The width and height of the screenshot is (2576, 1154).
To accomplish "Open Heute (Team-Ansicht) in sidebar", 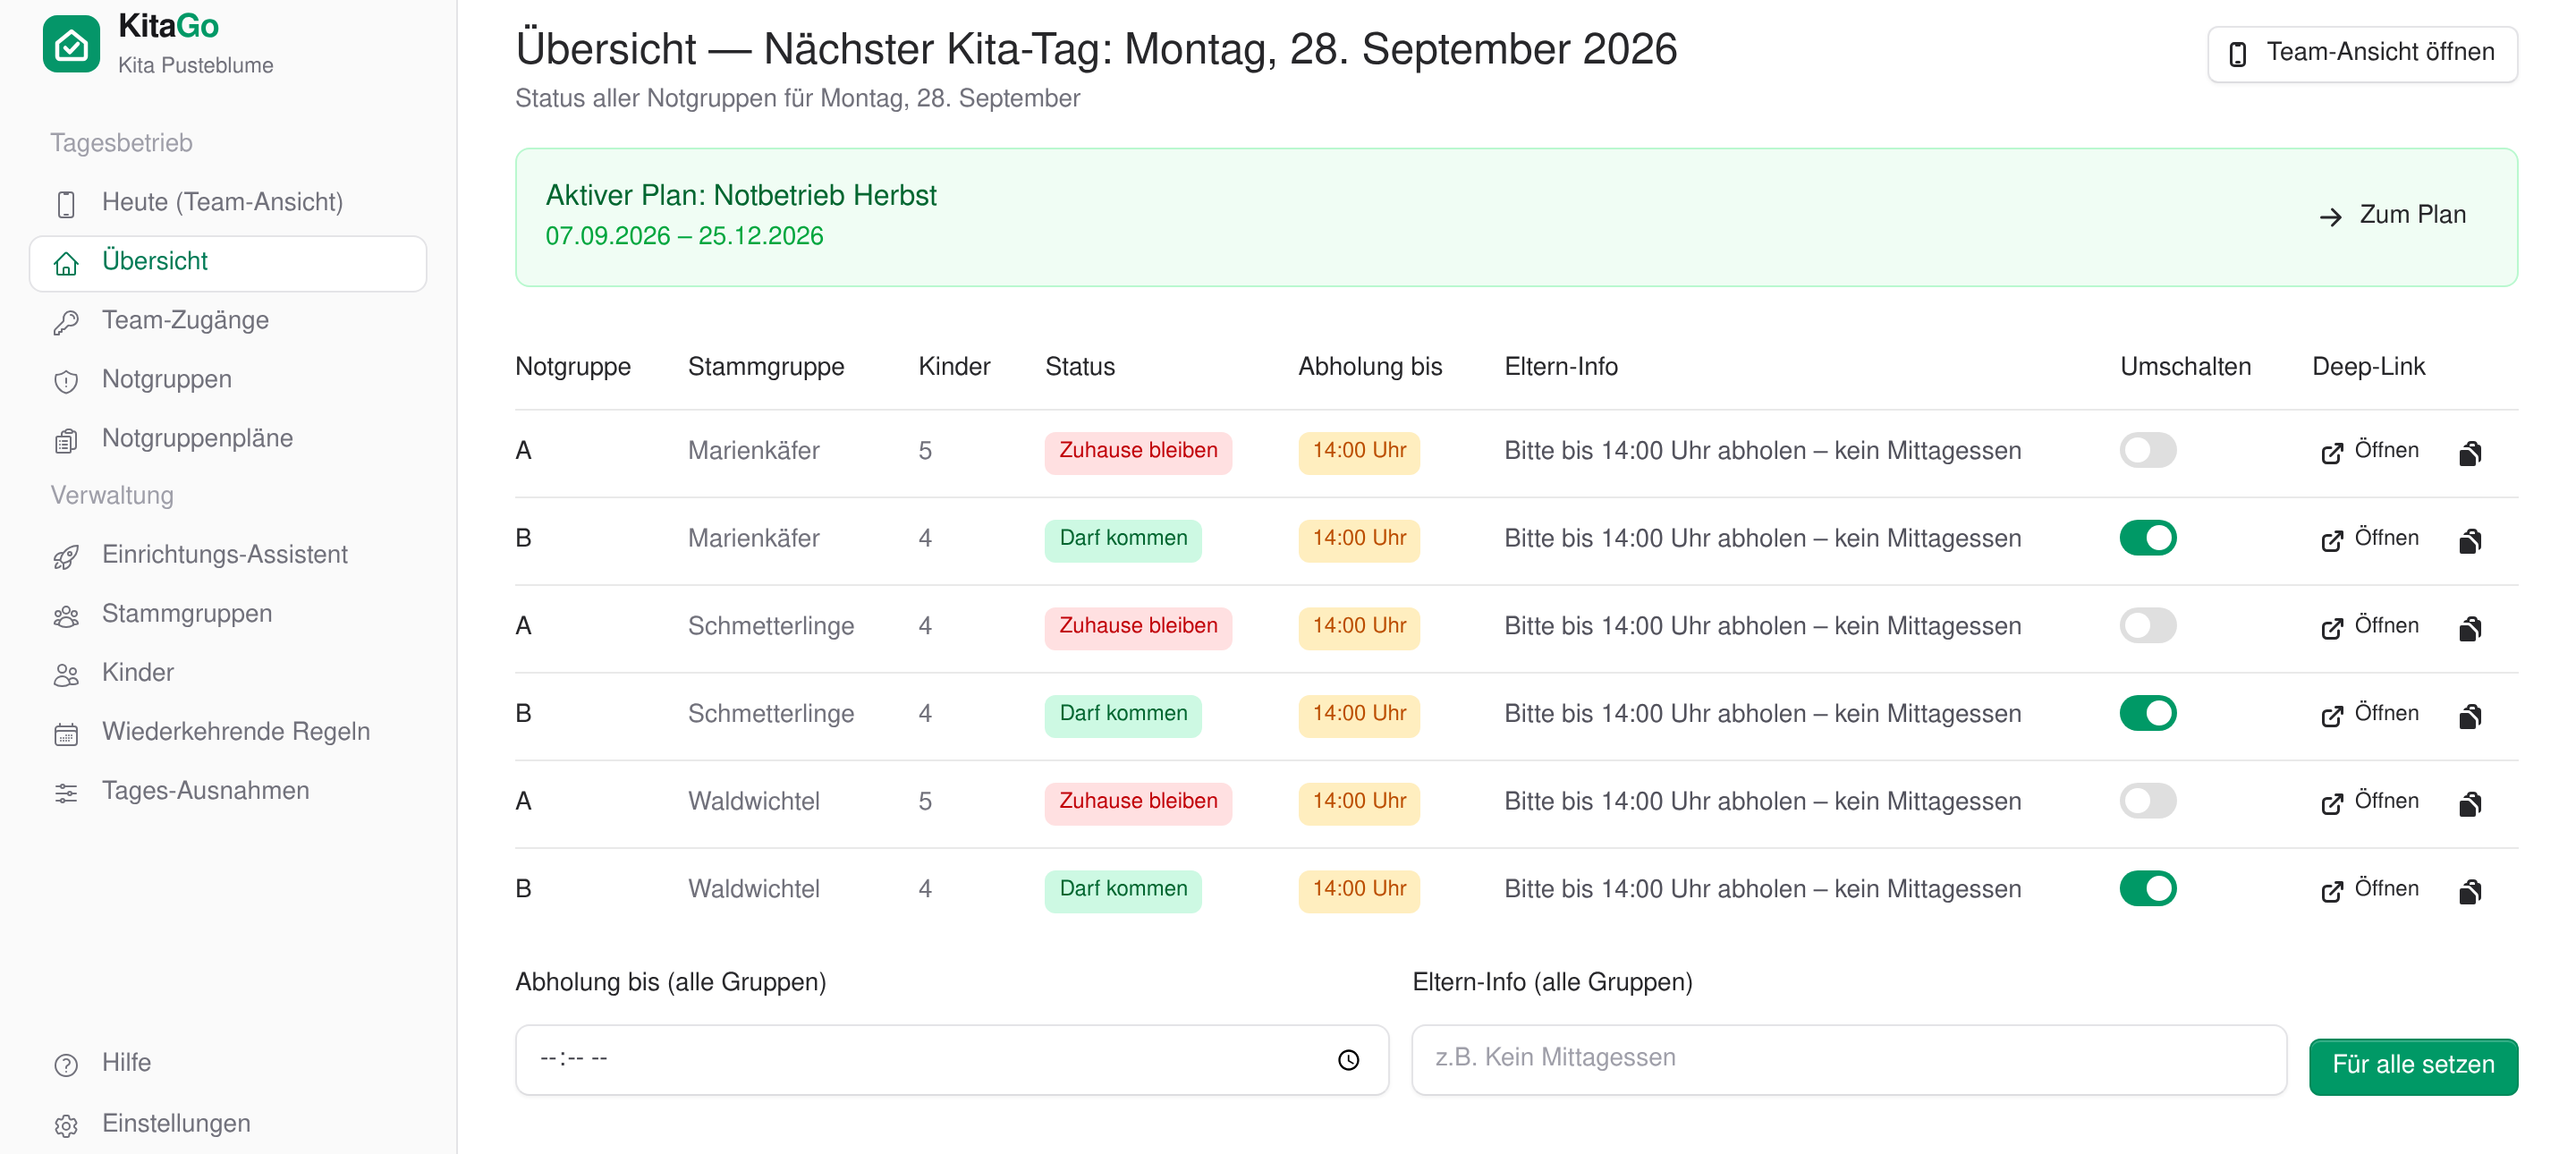I will point(228,203).
